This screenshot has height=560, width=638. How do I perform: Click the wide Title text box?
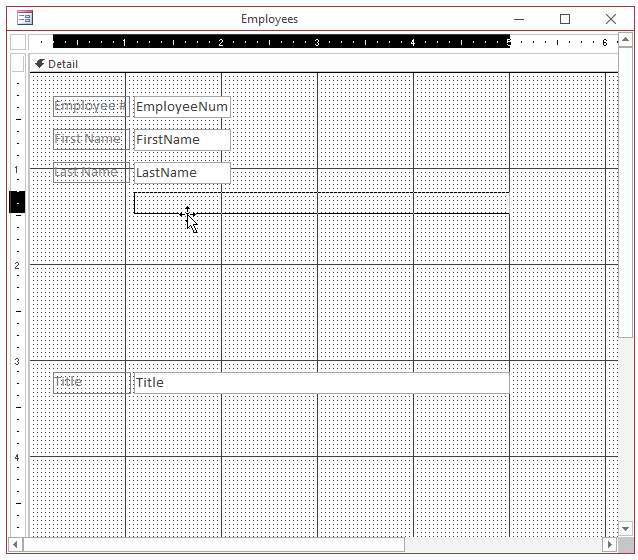tap(321, 383)
